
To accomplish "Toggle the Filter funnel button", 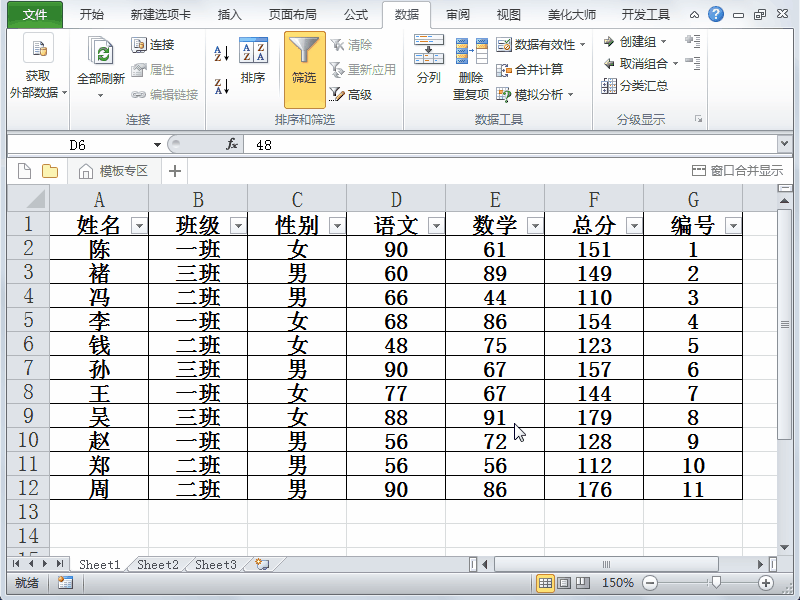I will tap(305, 69).
